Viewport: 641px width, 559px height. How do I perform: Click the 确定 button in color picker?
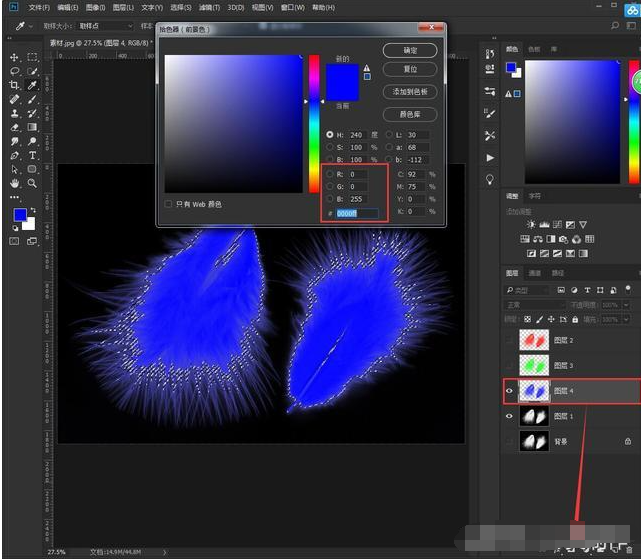410,50
